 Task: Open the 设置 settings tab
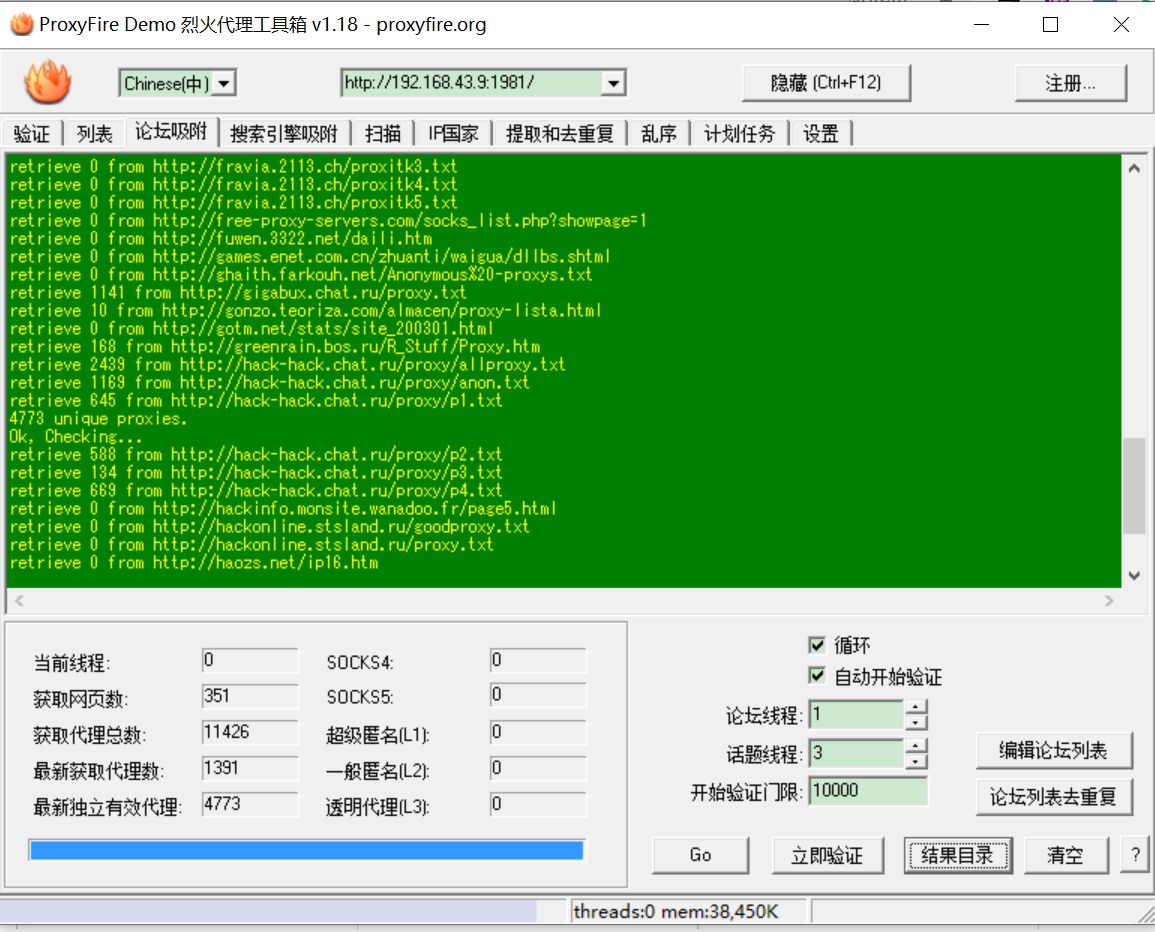(x=821, y=134)
